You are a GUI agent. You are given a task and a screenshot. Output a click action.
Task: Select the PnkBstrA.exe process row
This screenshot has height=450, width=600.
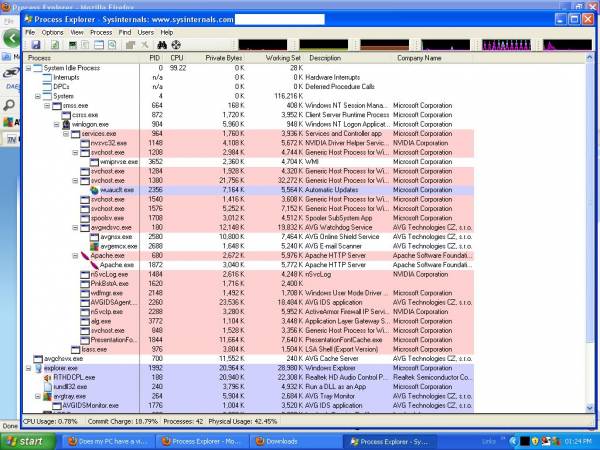[x=249, y=284]
